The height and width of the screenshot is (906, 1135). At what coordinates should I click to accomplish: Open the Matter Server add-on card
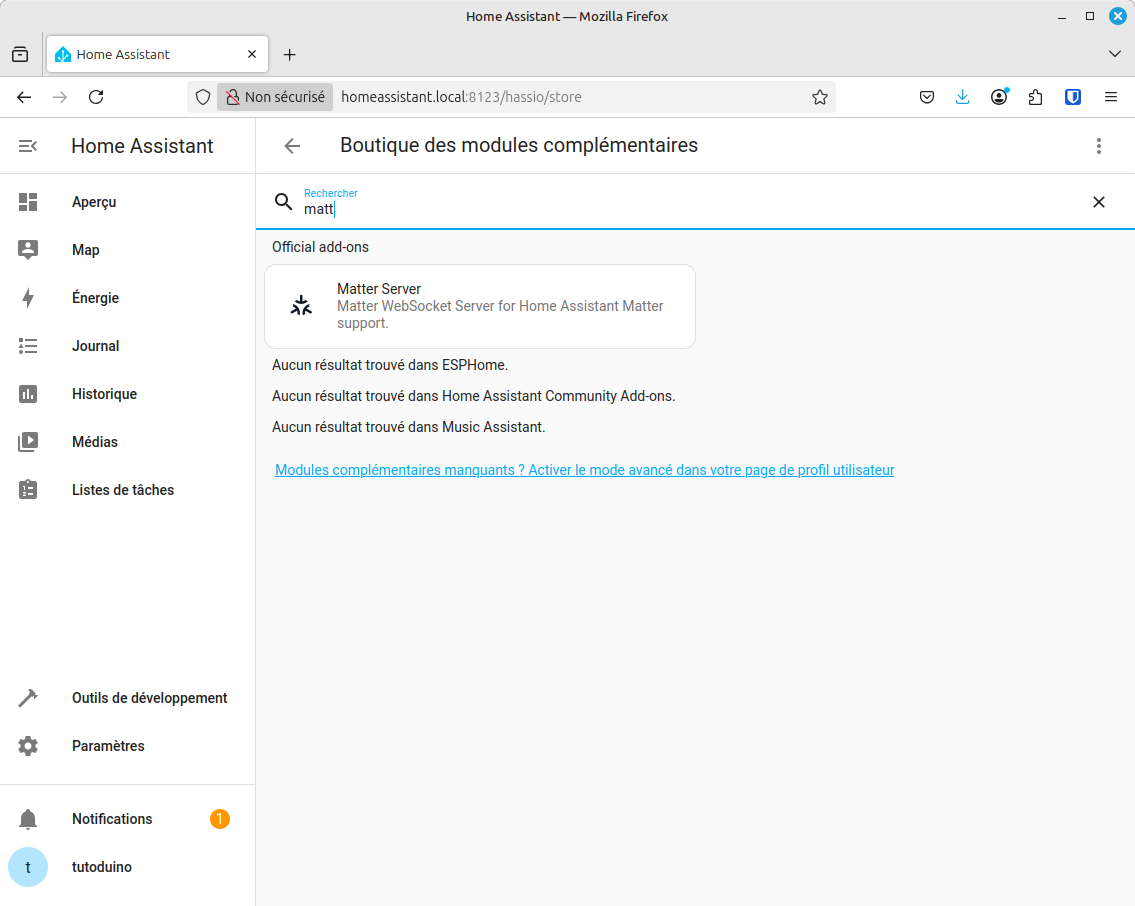pos(479,305)
